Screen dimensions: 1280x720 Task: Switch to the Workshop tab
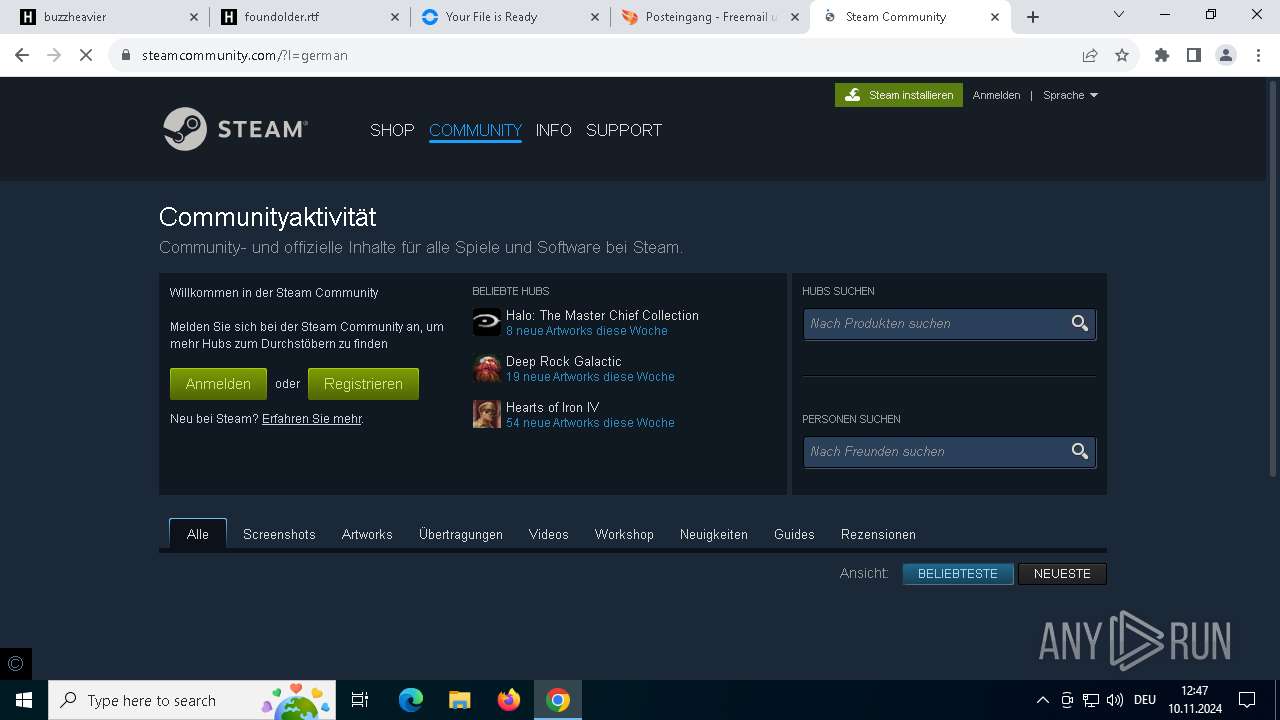coord(624,534)
